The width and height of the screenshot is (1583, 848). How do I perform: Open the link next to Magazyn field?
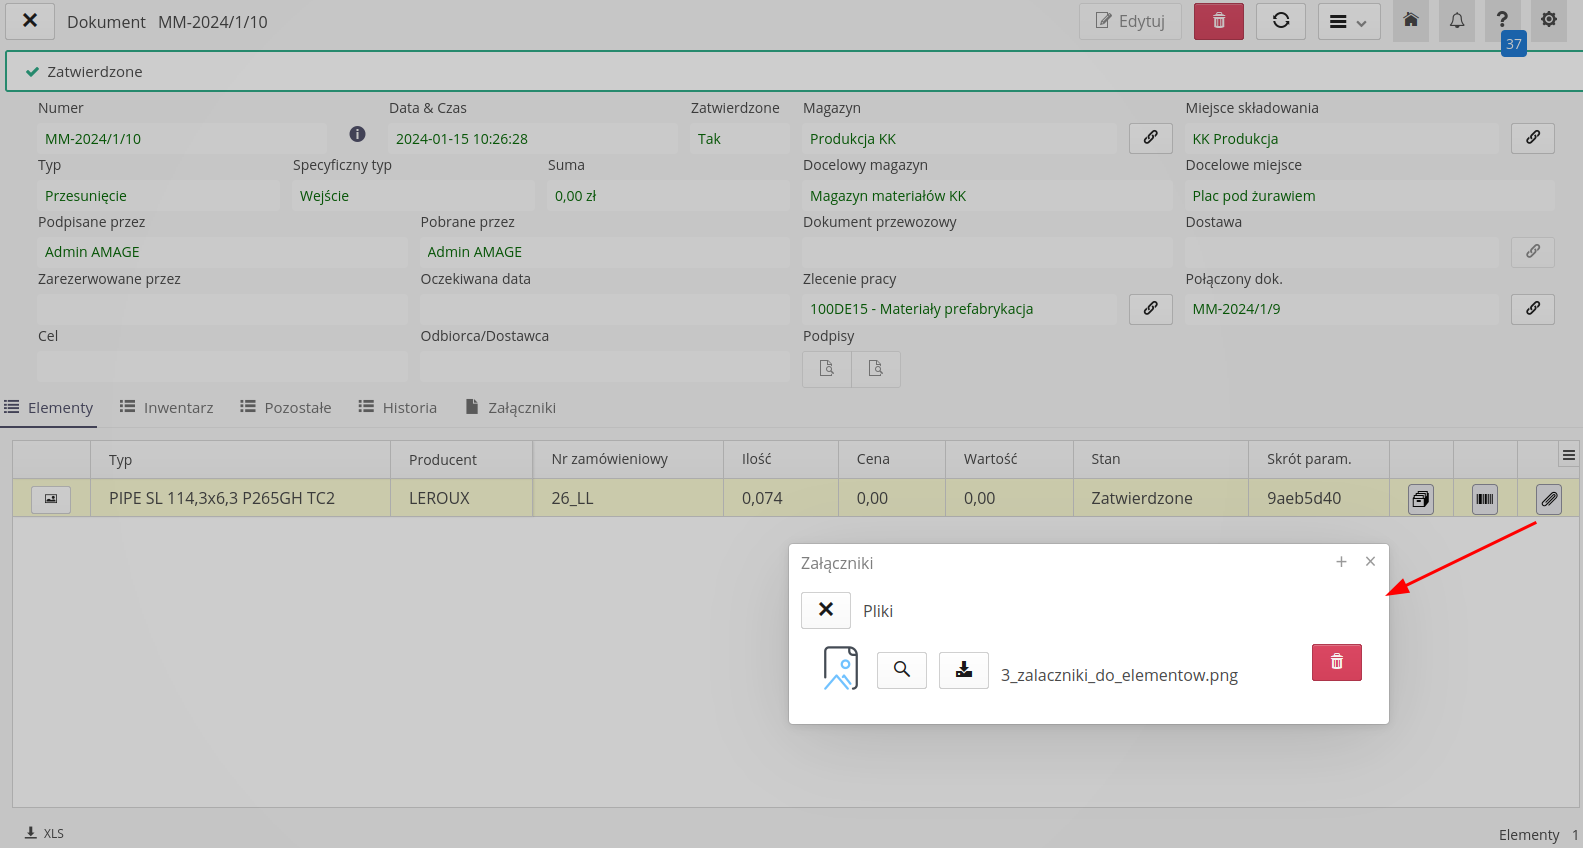coord(1150,138)
